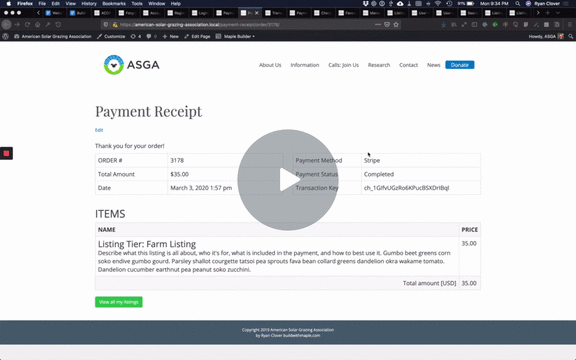Click the Donate button

(x=460, y=65)
